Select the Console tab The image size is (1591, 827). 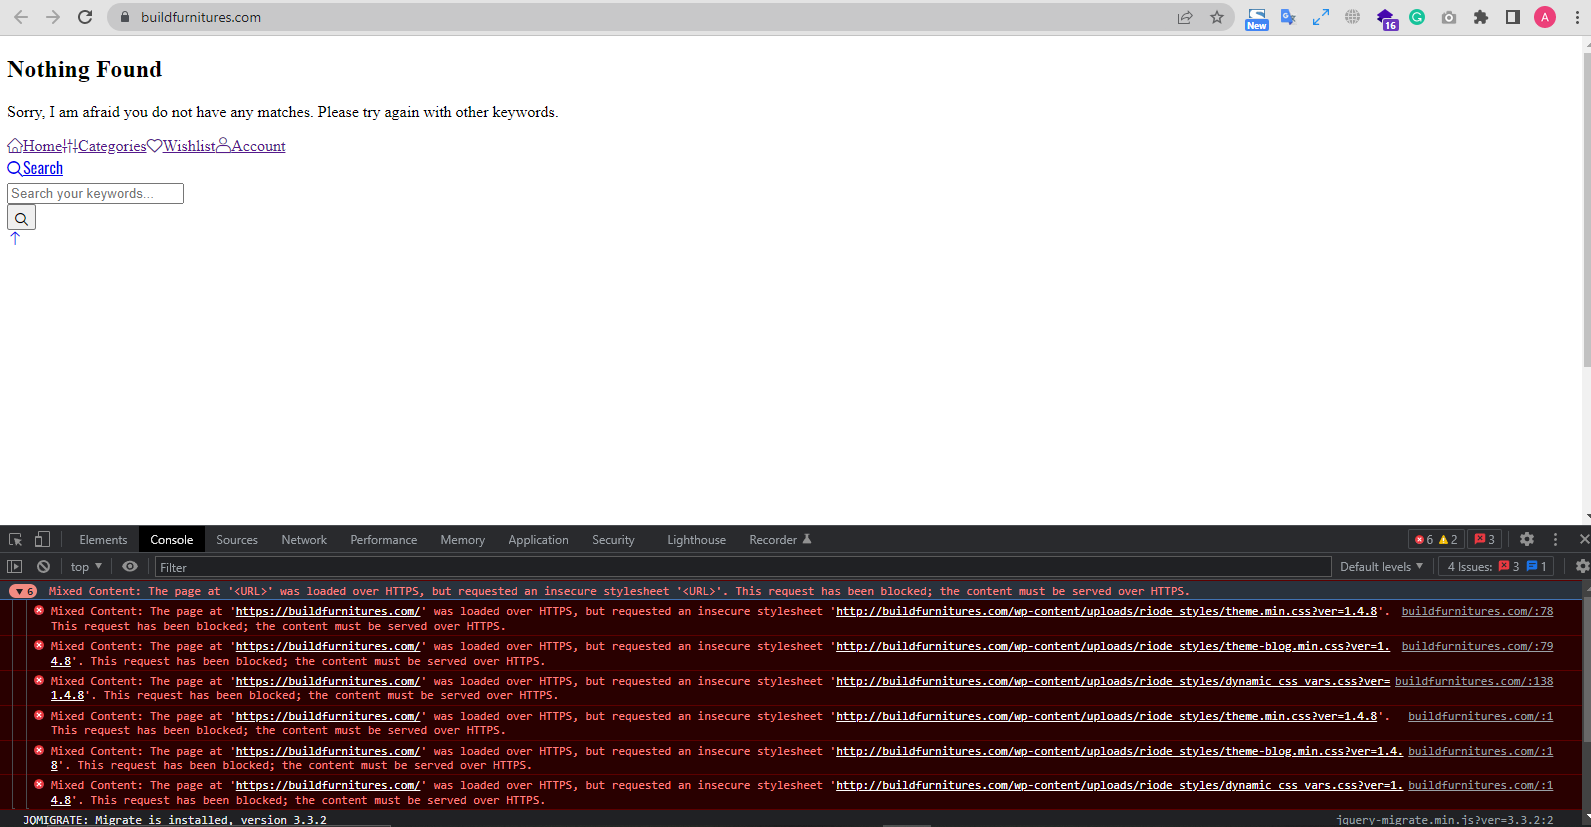[172, 539]
